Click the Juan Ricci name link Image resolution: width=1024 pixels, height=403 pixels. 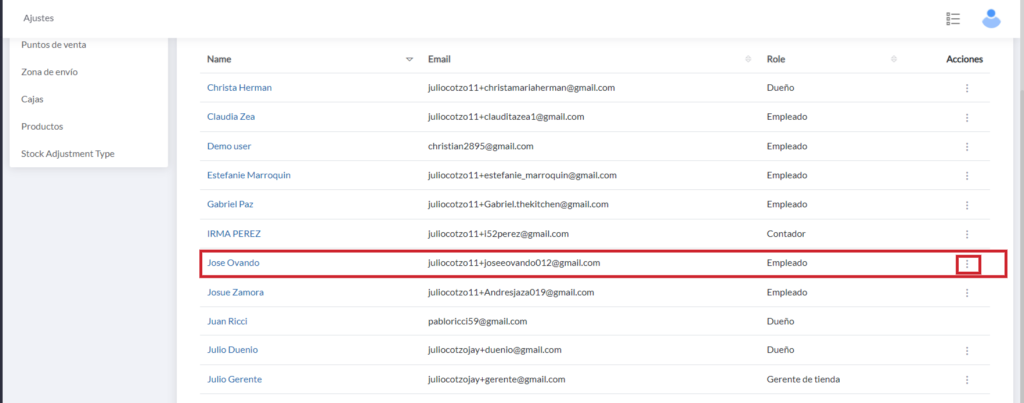227,321
